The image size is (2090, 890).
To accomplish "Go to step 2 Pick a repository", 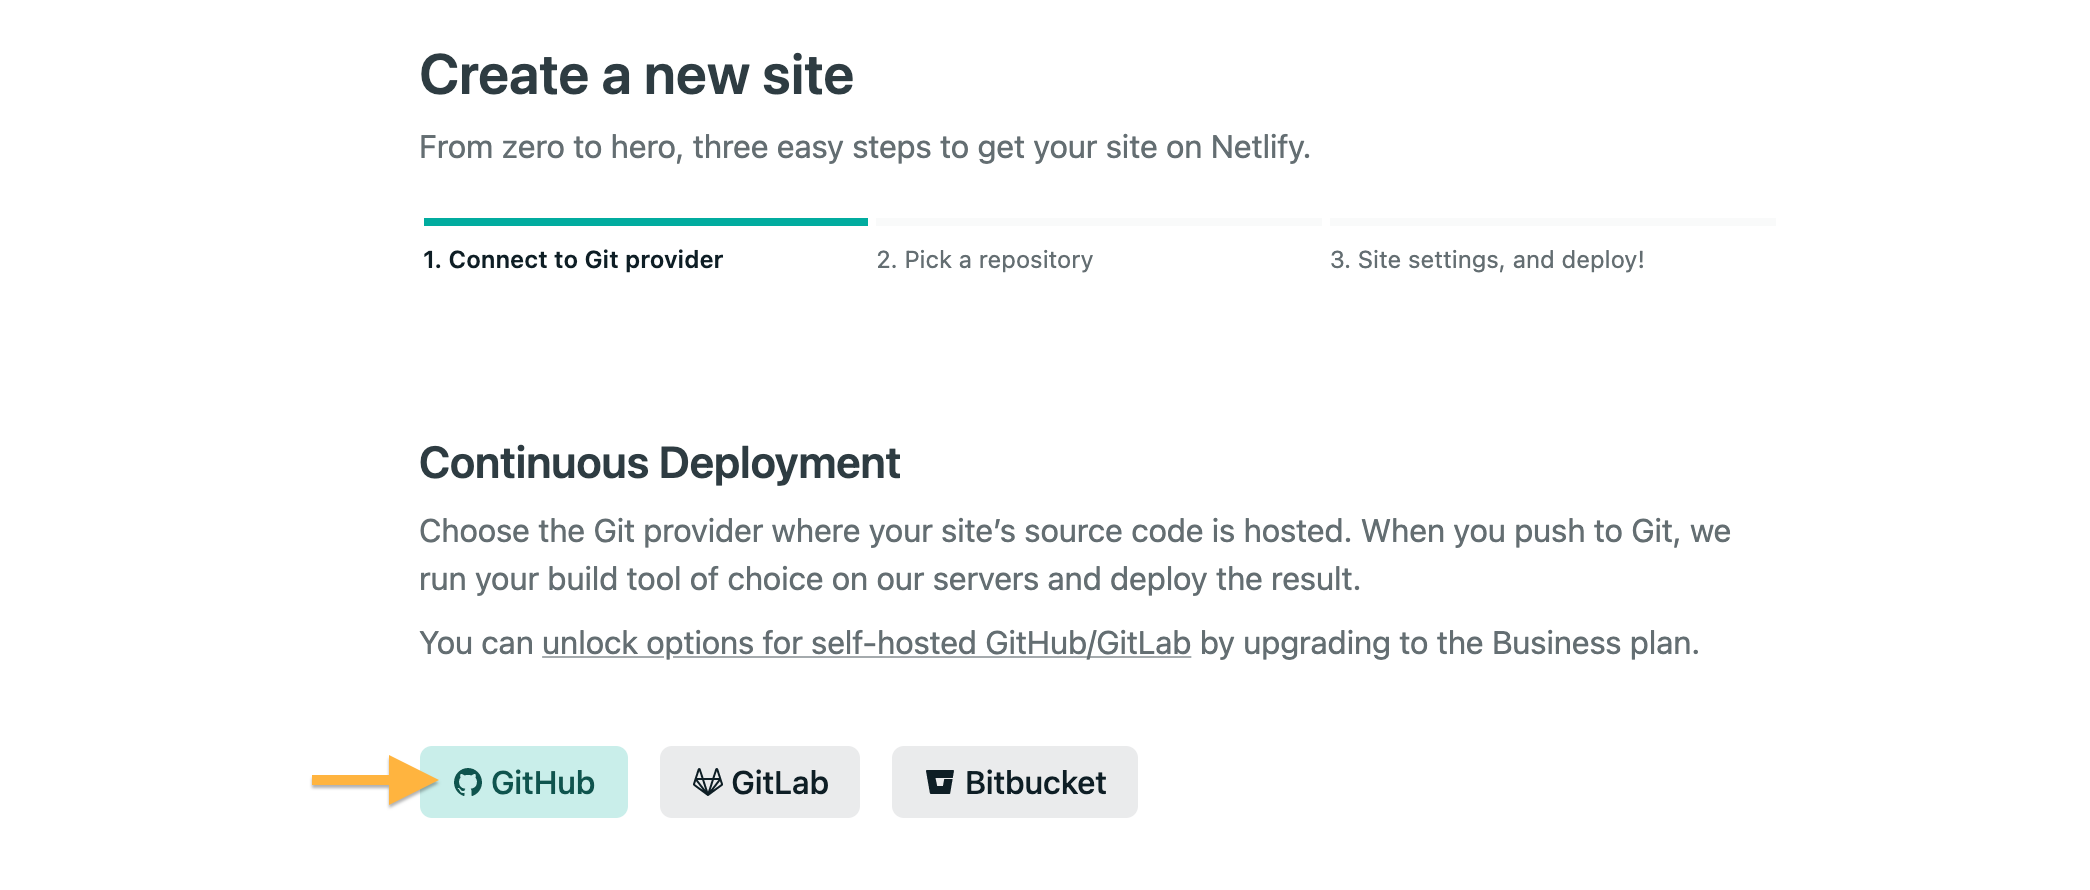I will coord(985,260).
